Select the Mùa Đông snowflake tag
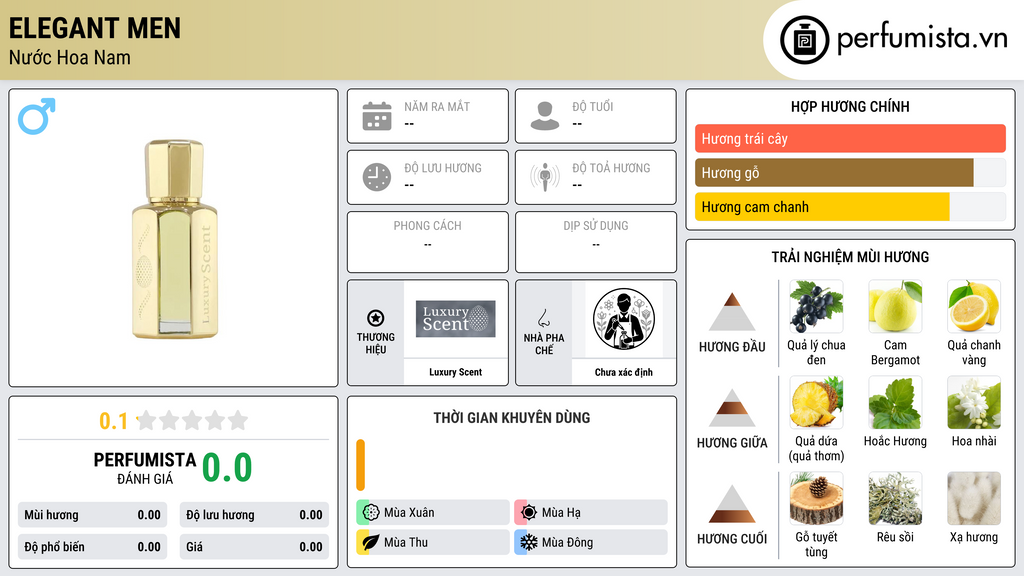1024x576 pixels. click(x=591, y=542)
